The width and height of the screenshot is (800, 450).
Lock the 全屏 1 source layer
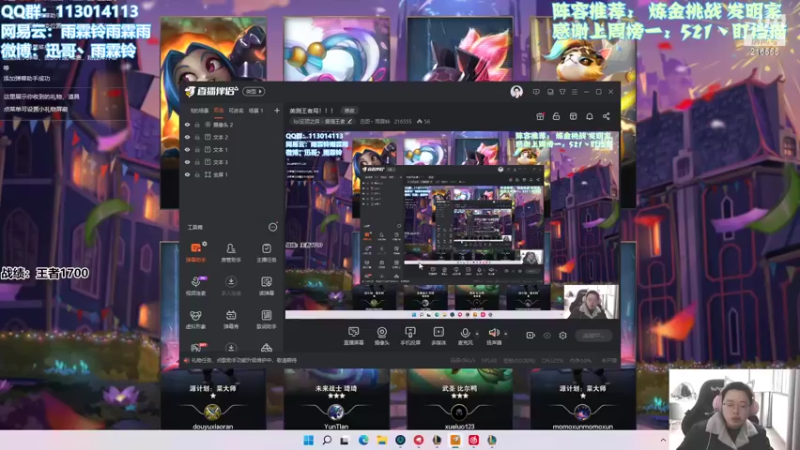tap(197, 174)
